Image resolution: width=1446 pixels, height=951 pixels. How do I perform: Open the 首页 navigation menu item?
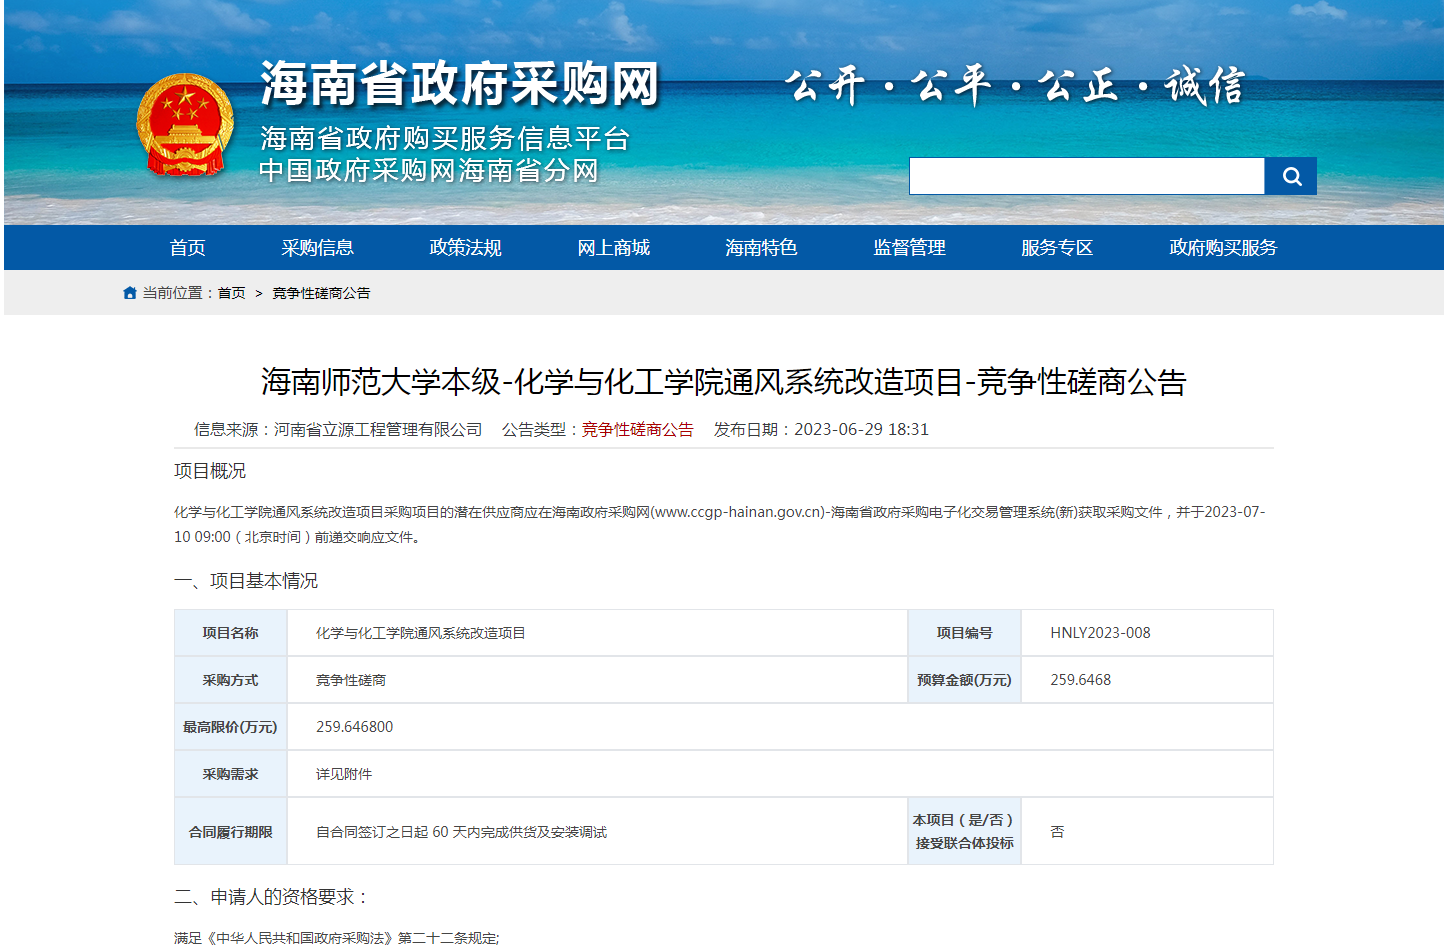[x=188, y=247]
